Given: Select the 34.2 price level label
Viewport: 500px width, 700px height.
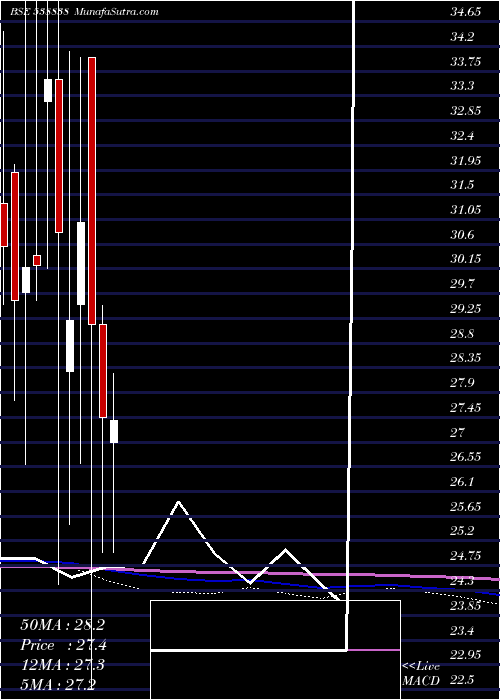Looking at the screenshot, I should tap(463, 37).
